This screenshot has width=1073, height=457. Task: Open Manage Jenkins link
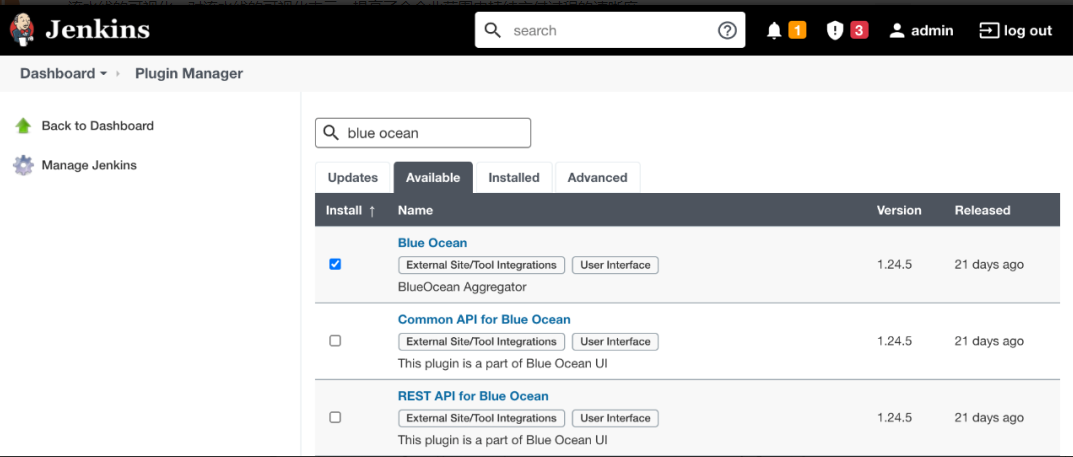click(89, 166)
